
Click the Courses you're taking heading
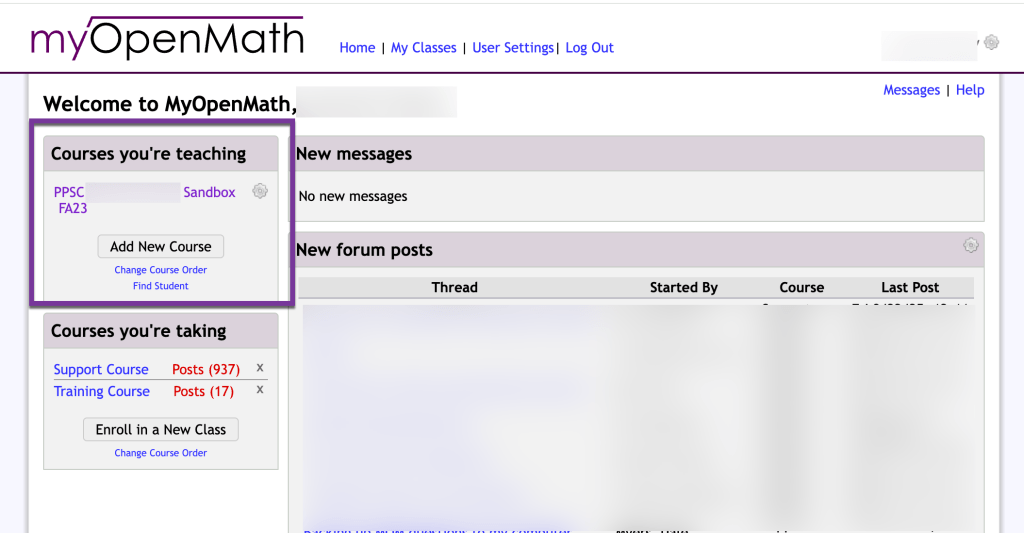pos(138,331)
